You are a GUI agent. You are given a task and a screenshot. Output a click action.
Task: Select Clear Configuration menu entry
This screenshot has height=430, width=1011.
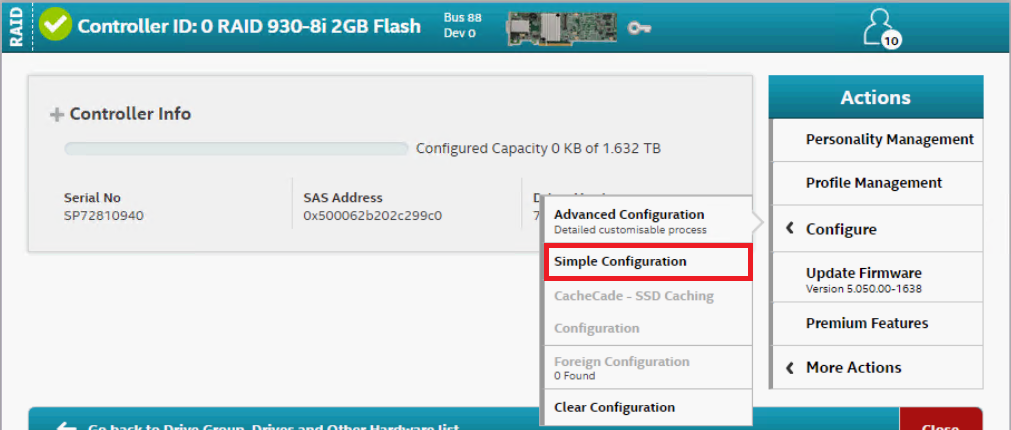pyautogui.click(x=614, y=407)
